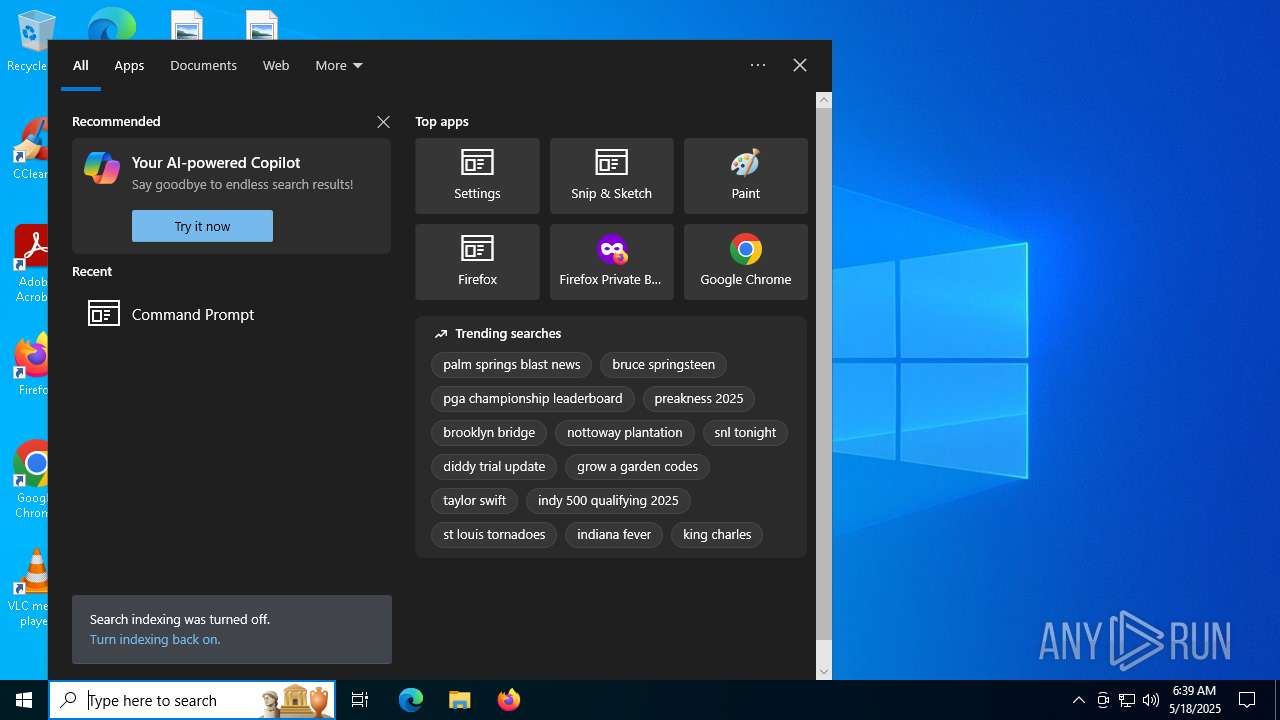This screenshot has height=720, width=1280.
Task: Open network status tray icon
Action: 1127,700
